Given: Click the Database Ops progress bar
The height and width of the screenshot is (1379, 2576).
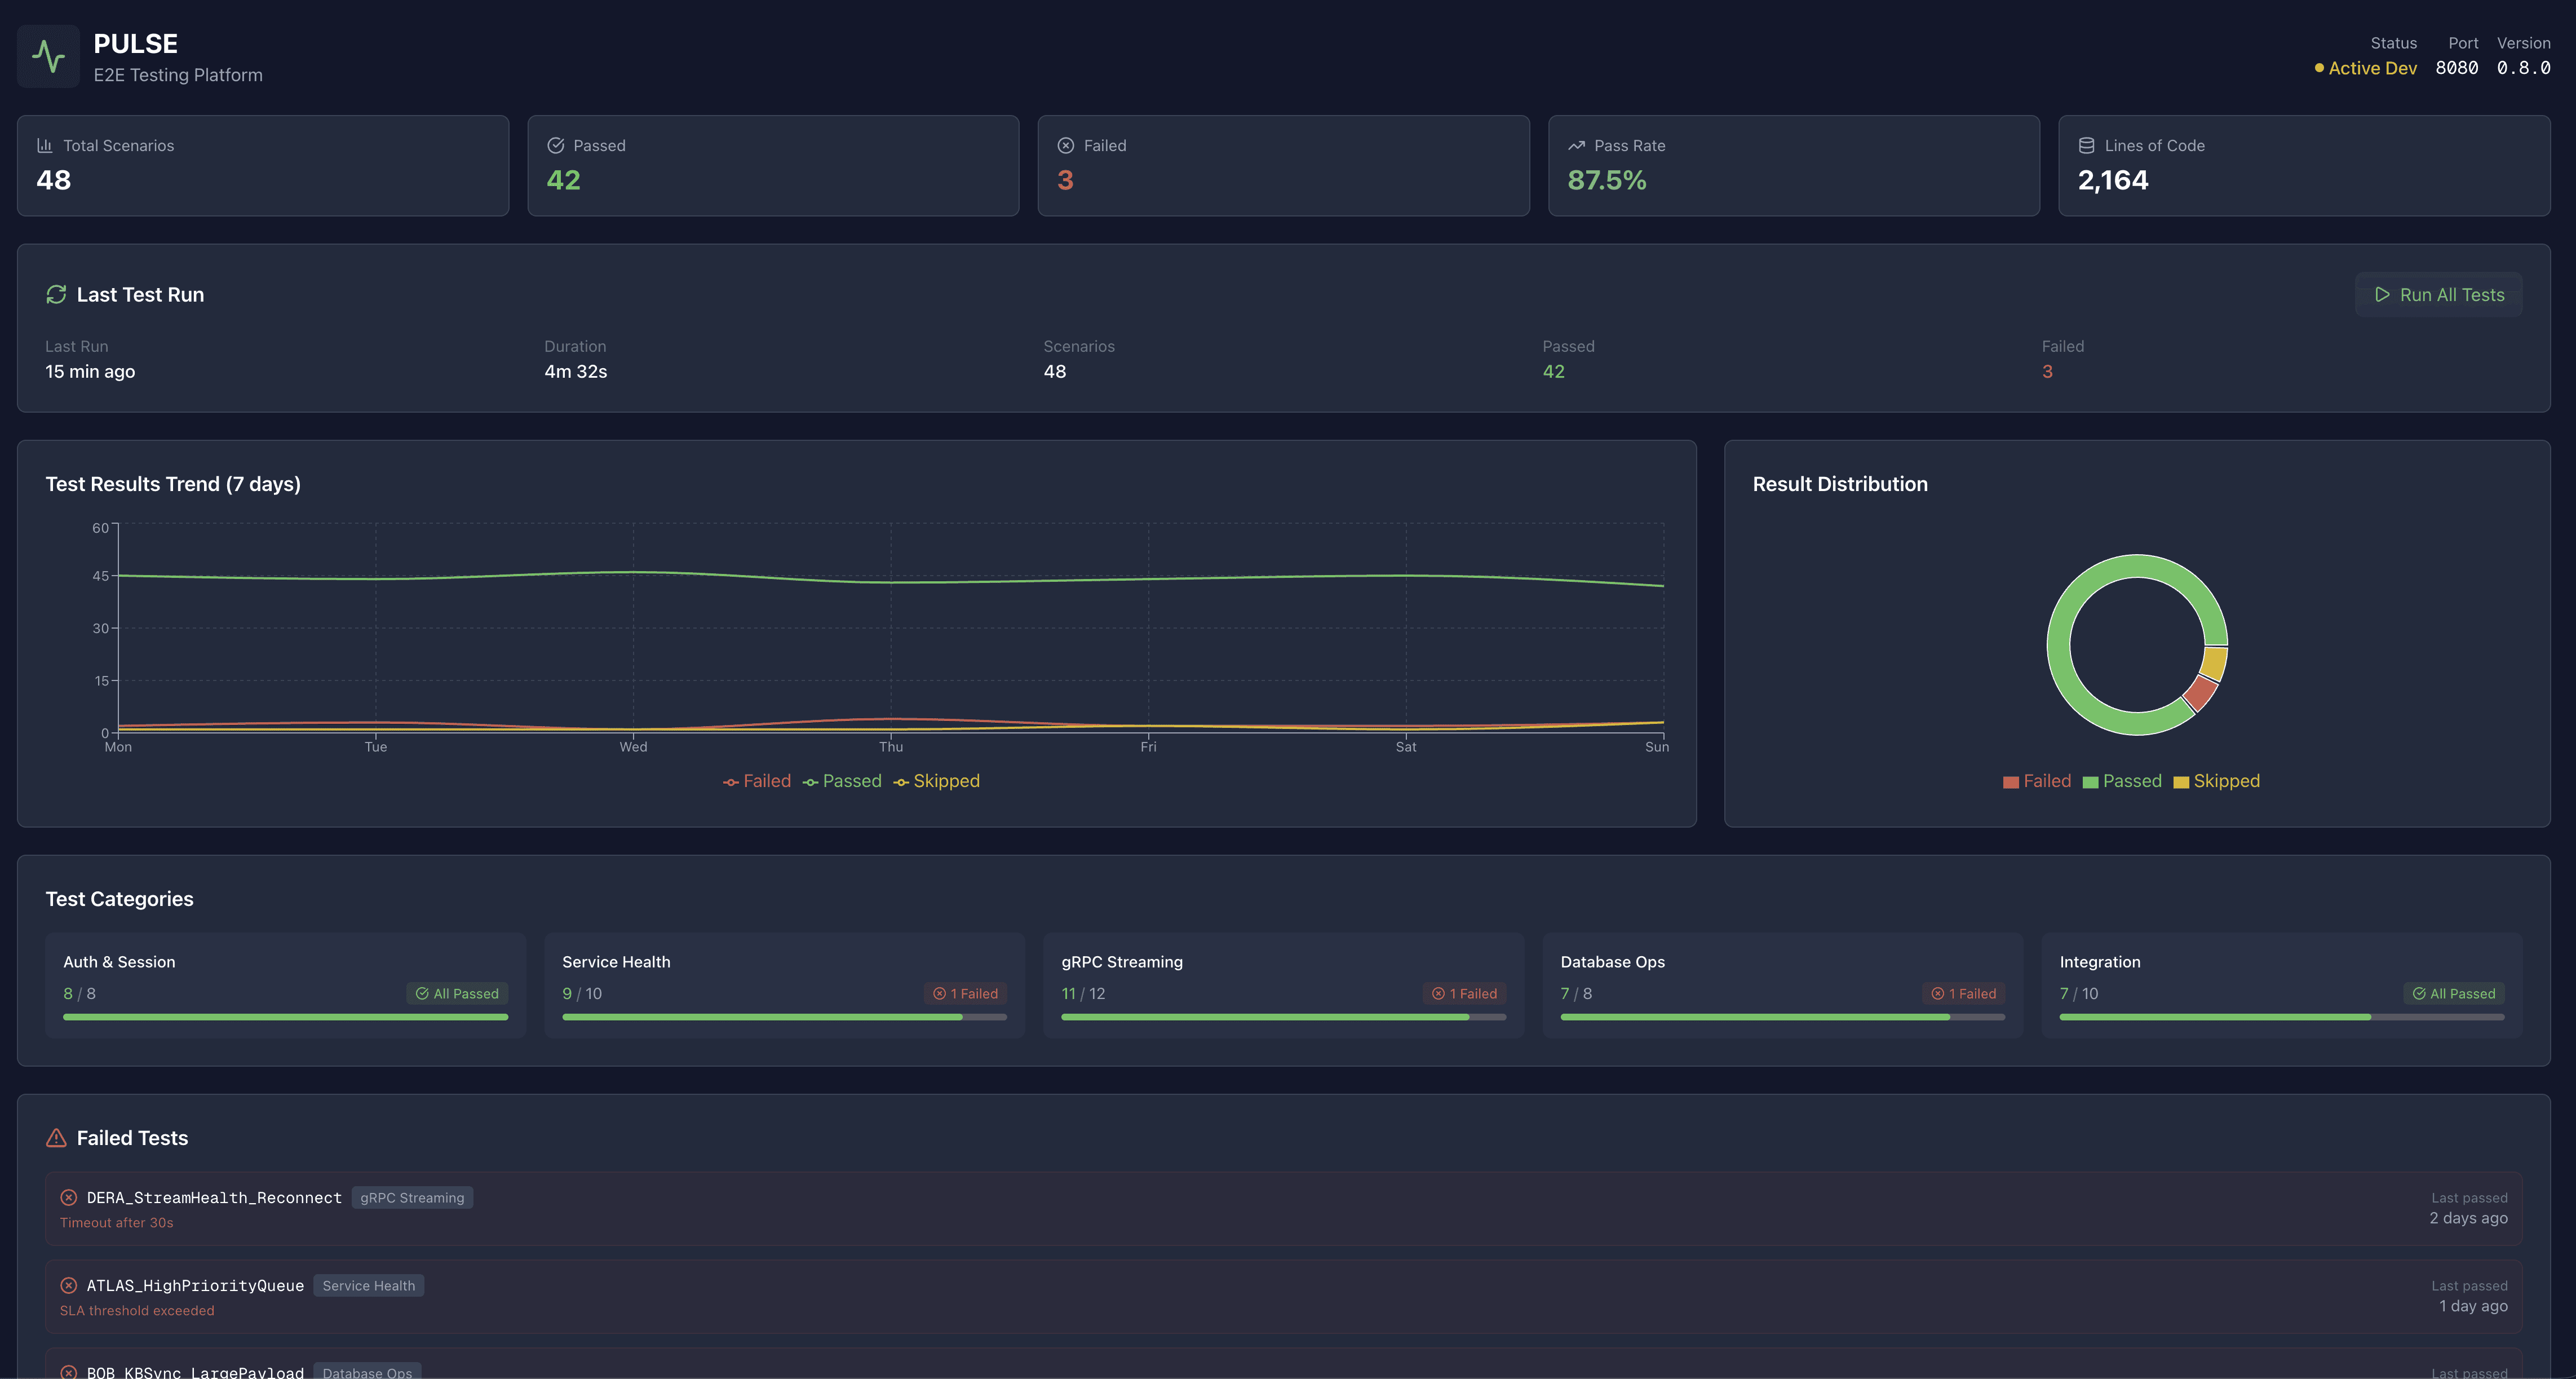Looking at the screenshot, I should click(x=1782, y=1017).
